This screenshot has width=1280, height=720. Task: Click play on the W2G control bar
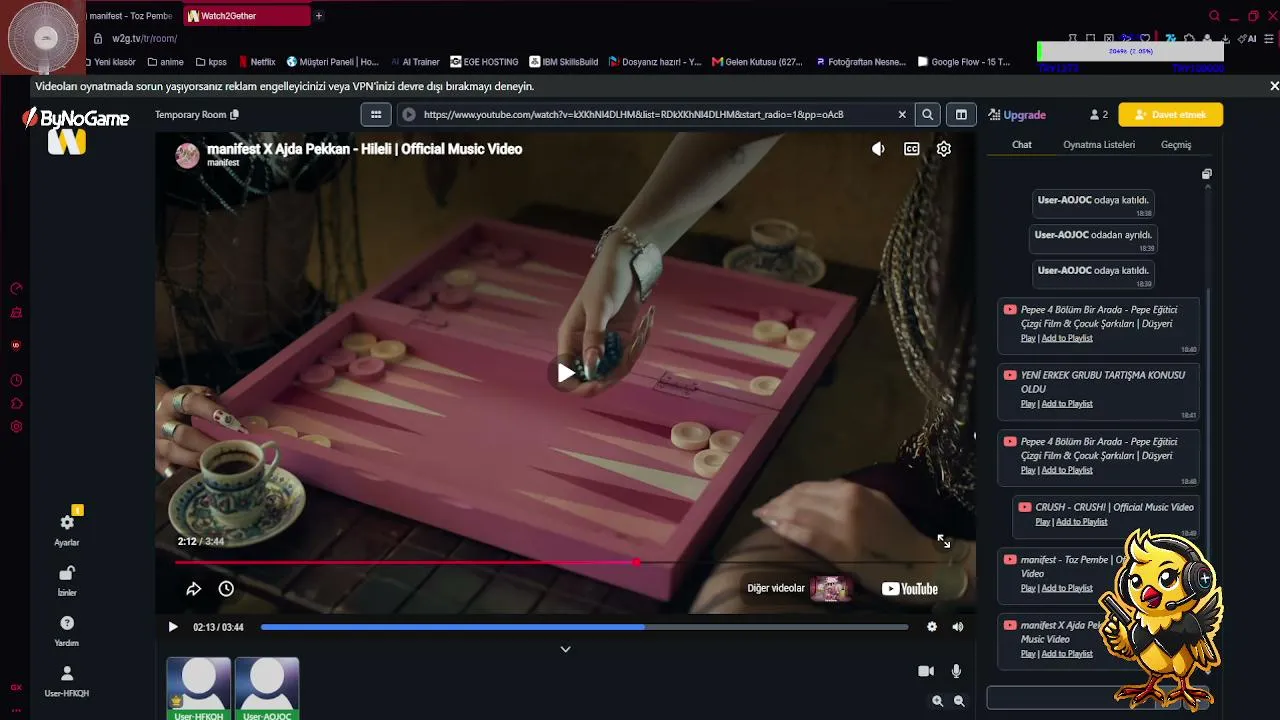coord(173,627)
